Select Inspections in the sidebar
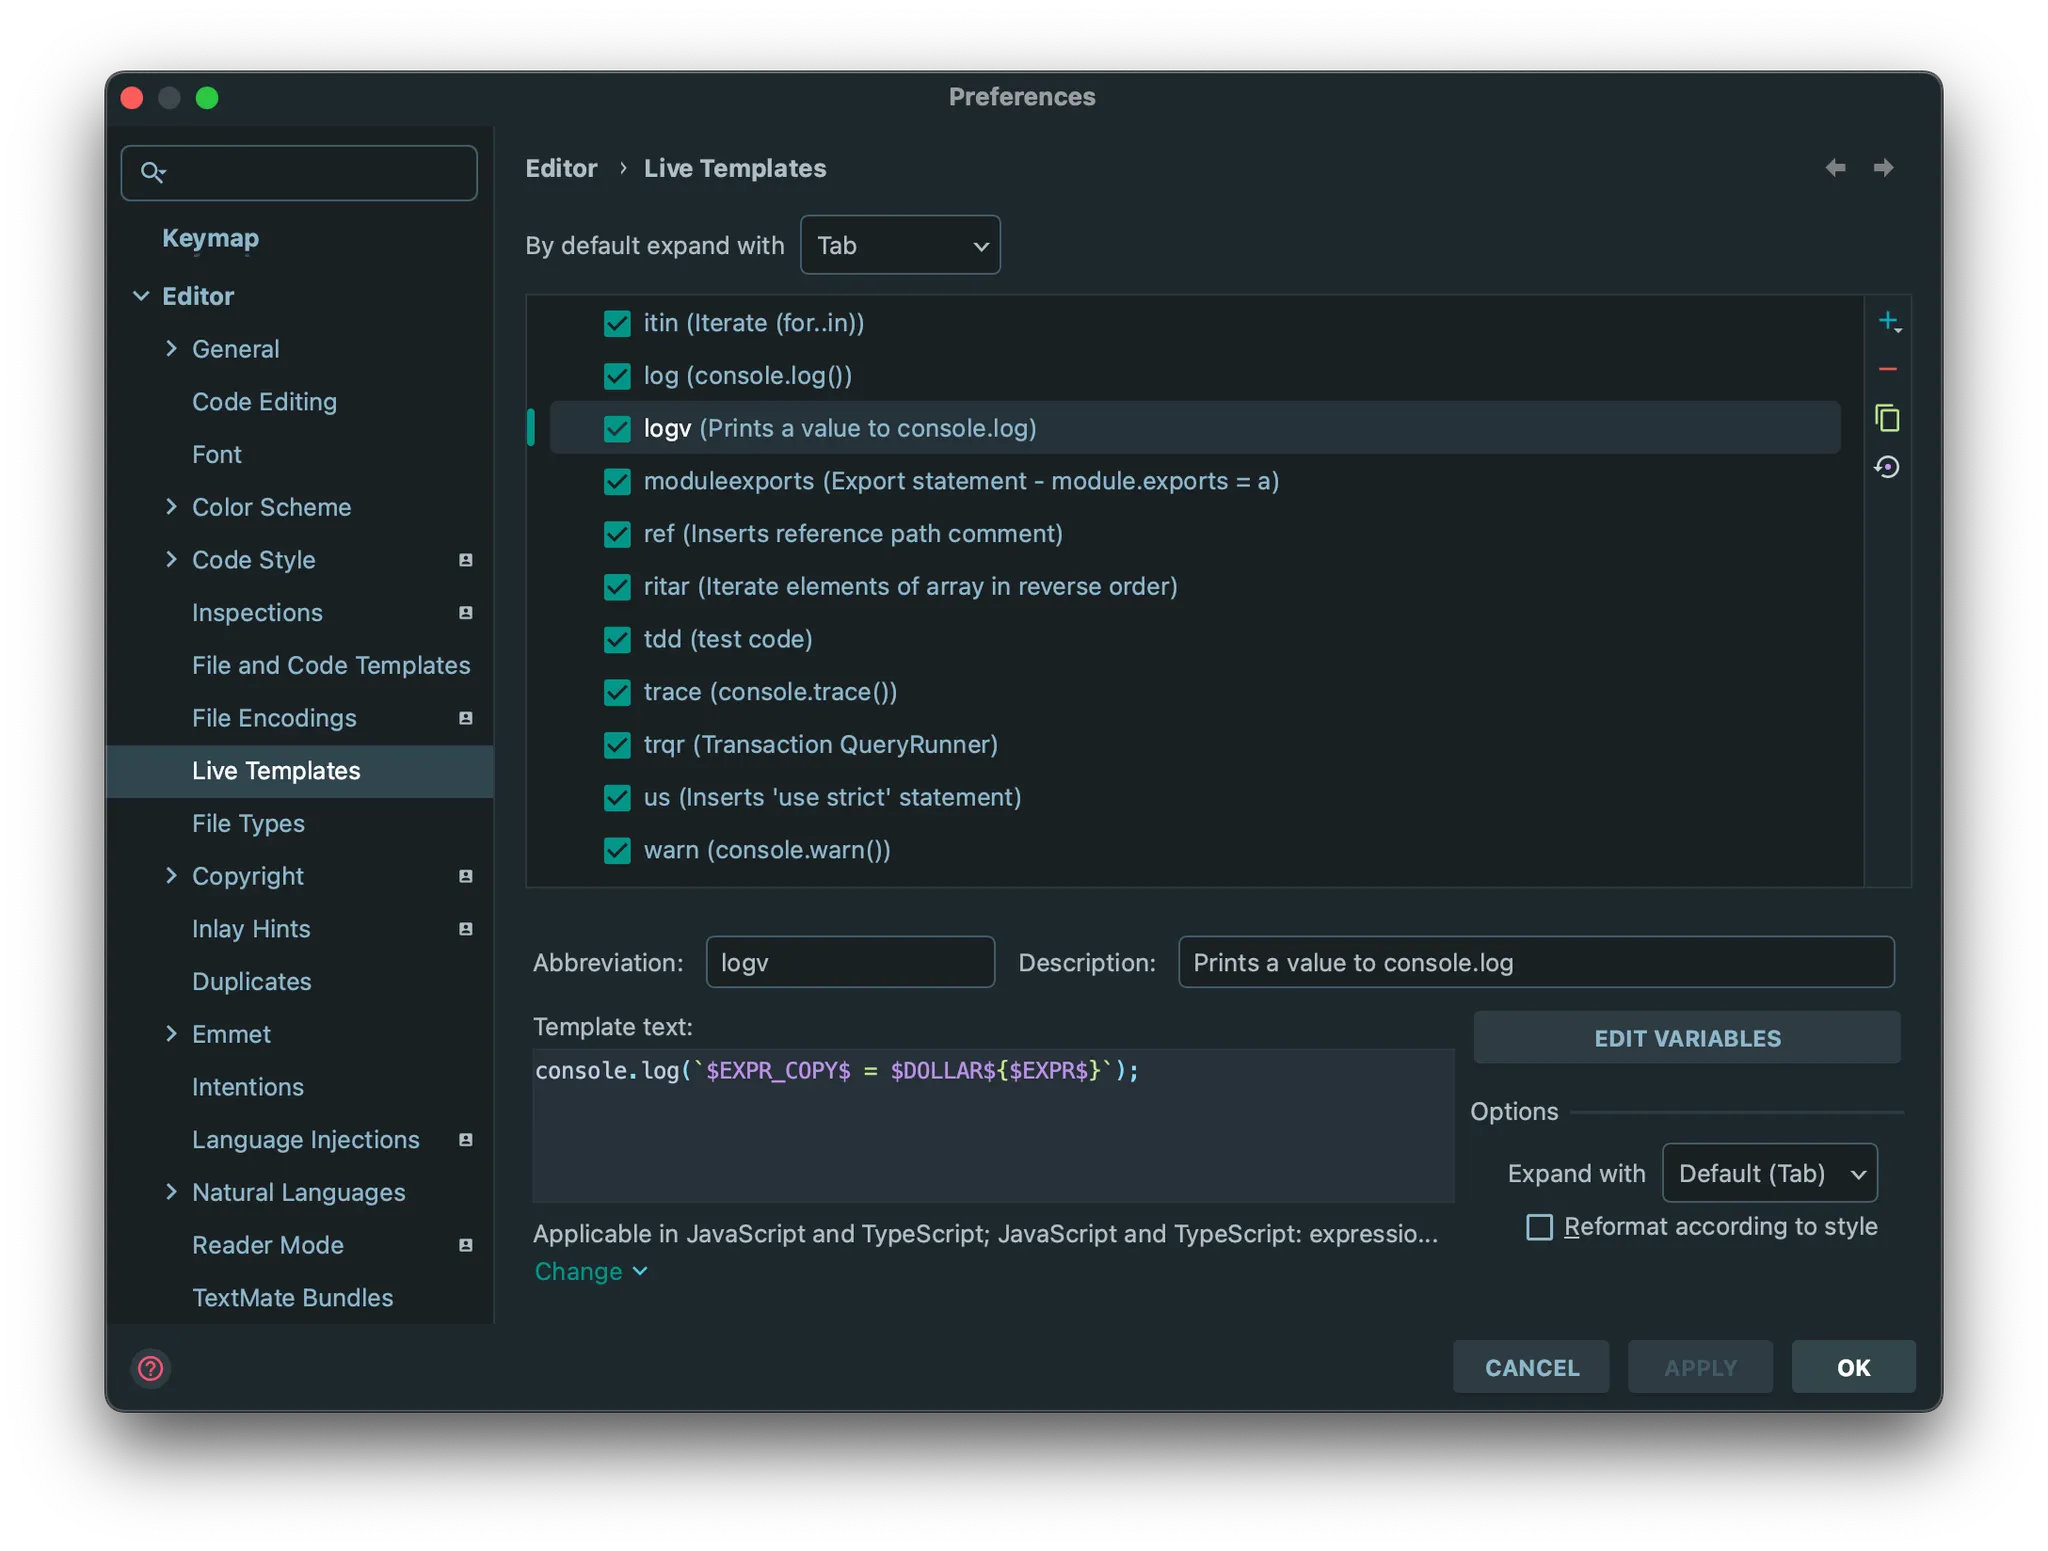 [x=257, y=612]
